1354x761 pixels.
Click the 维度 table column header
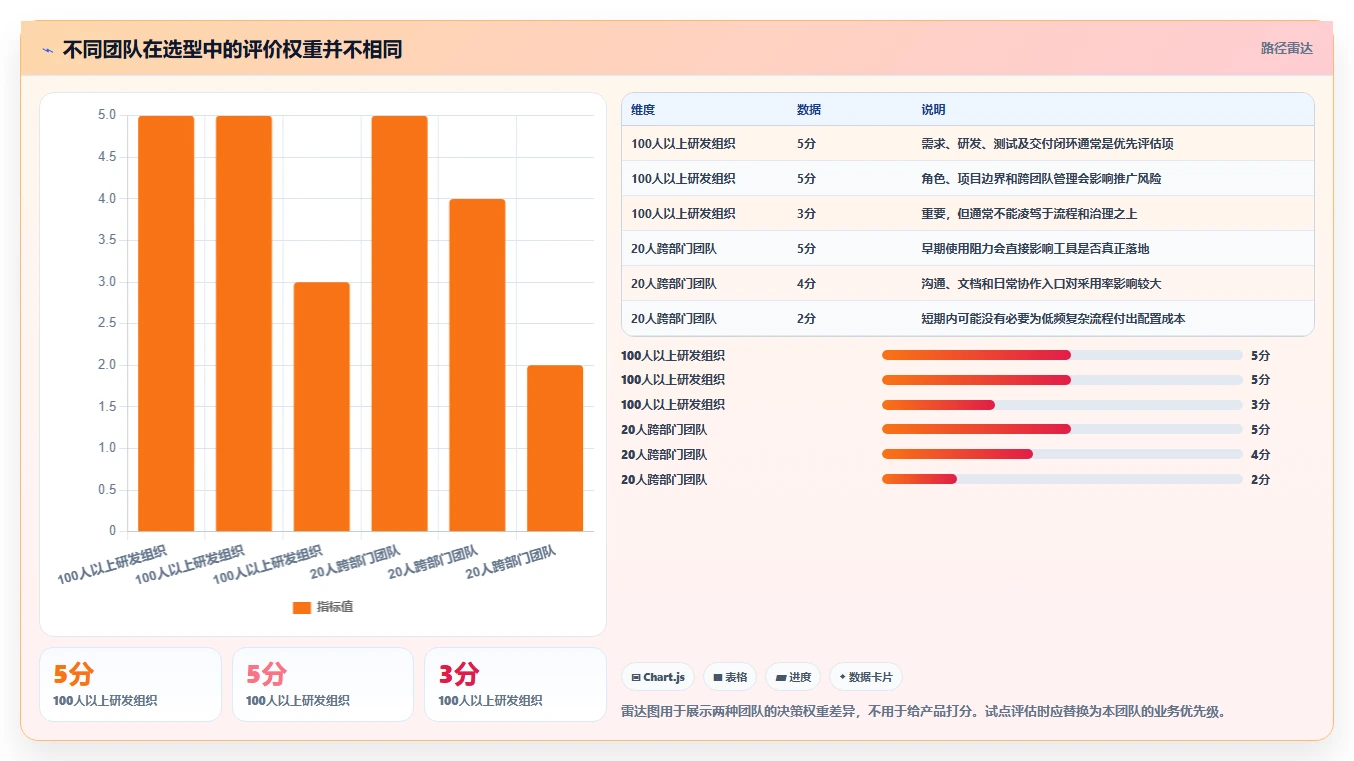coord(643,110)
